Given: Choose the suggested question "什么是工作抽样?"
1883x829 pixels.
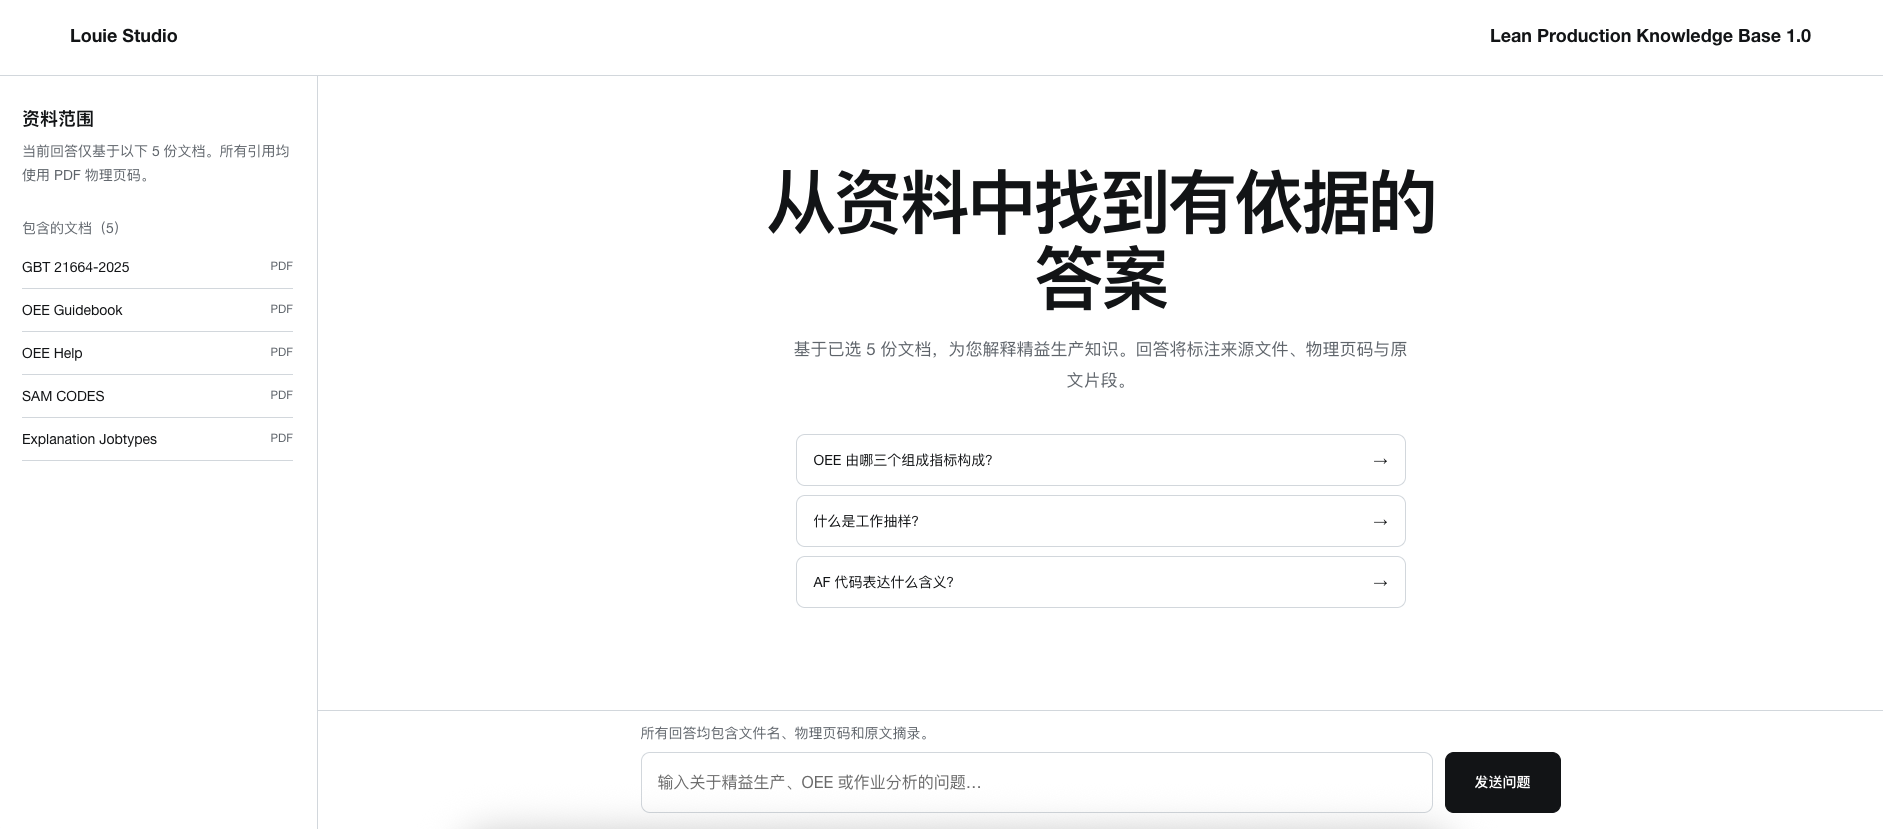Looking at the screenshot, I should [1100, 521].
